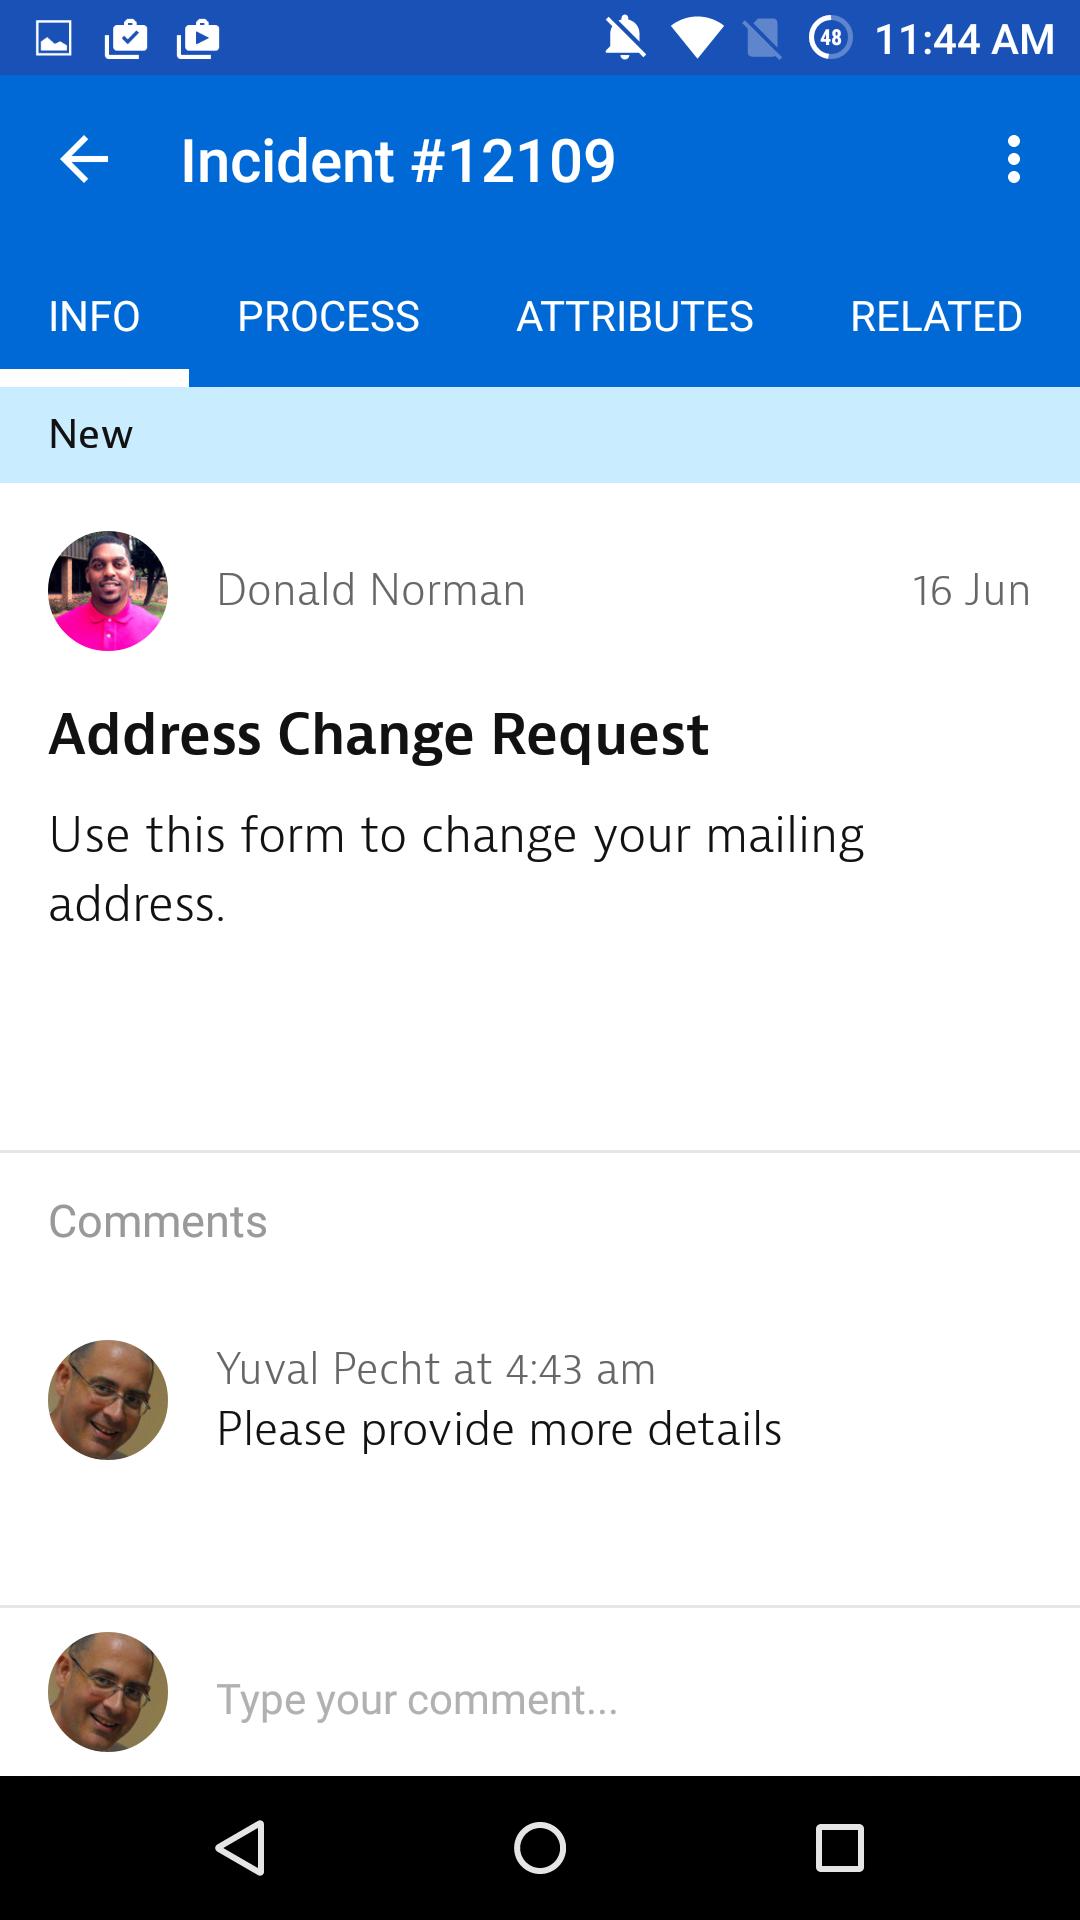The height and width of the screenshot is (1920, 1080).
Task: Tap the Address Change Request title
Action: [x=379, y=734]
